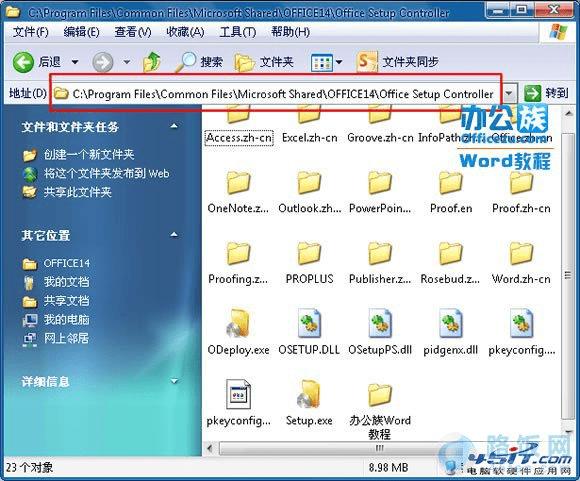Viewport: 580px width, 481px height.
Task: Select the Outlook.zh... folder
Action: point(310,193)
